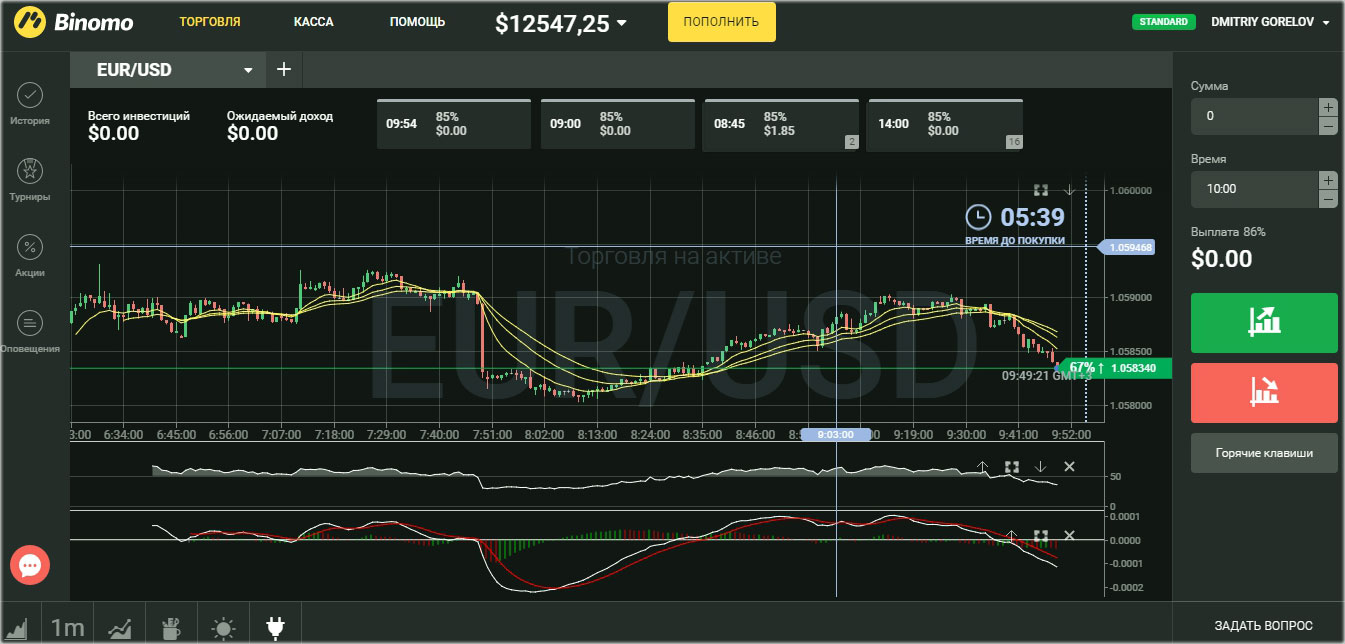Maximize the main price chart with fullscreen icon

[1040, 190]
